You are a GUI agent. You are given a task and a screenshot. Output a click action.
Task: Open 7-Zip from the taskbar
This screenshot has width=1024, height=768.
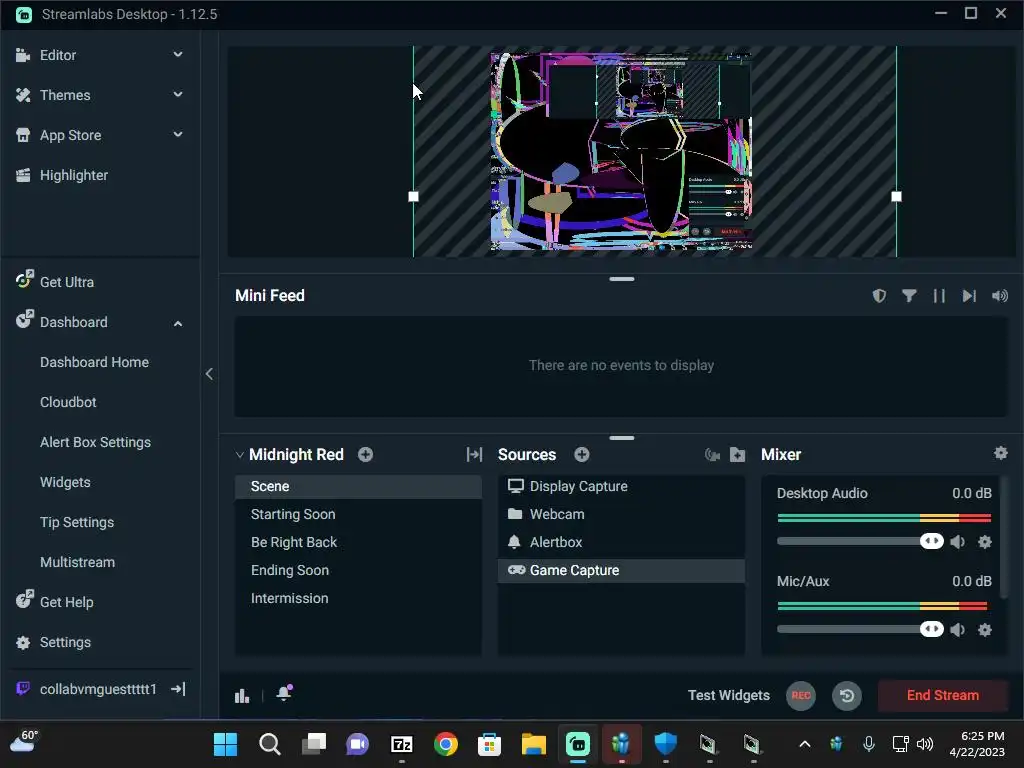(x=402, y=744)
